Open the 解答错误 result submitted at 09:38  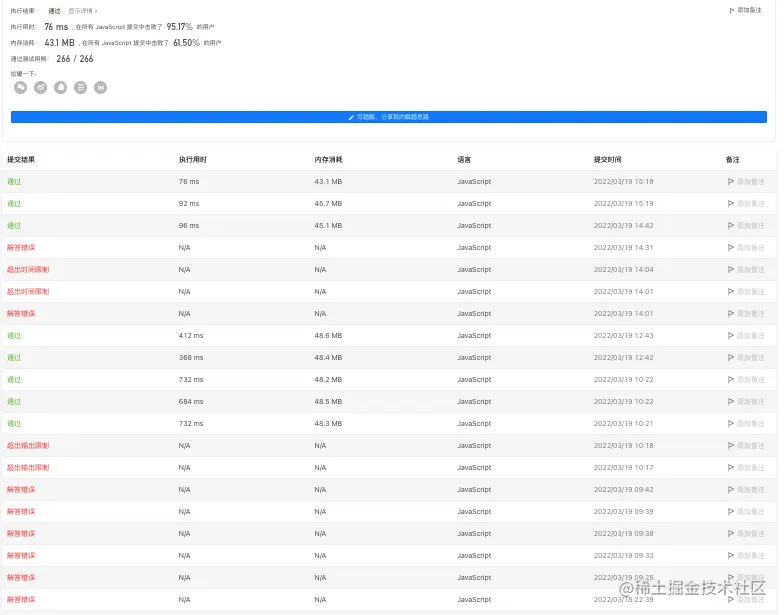(x=21, y=534)
